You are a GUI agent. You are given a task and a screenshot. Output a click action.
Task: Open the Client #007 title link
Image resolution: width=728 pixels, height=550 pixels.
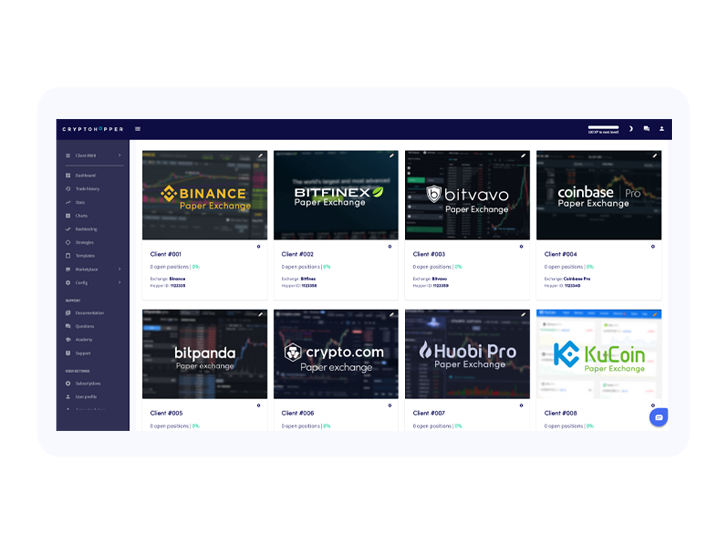point(429,413)
